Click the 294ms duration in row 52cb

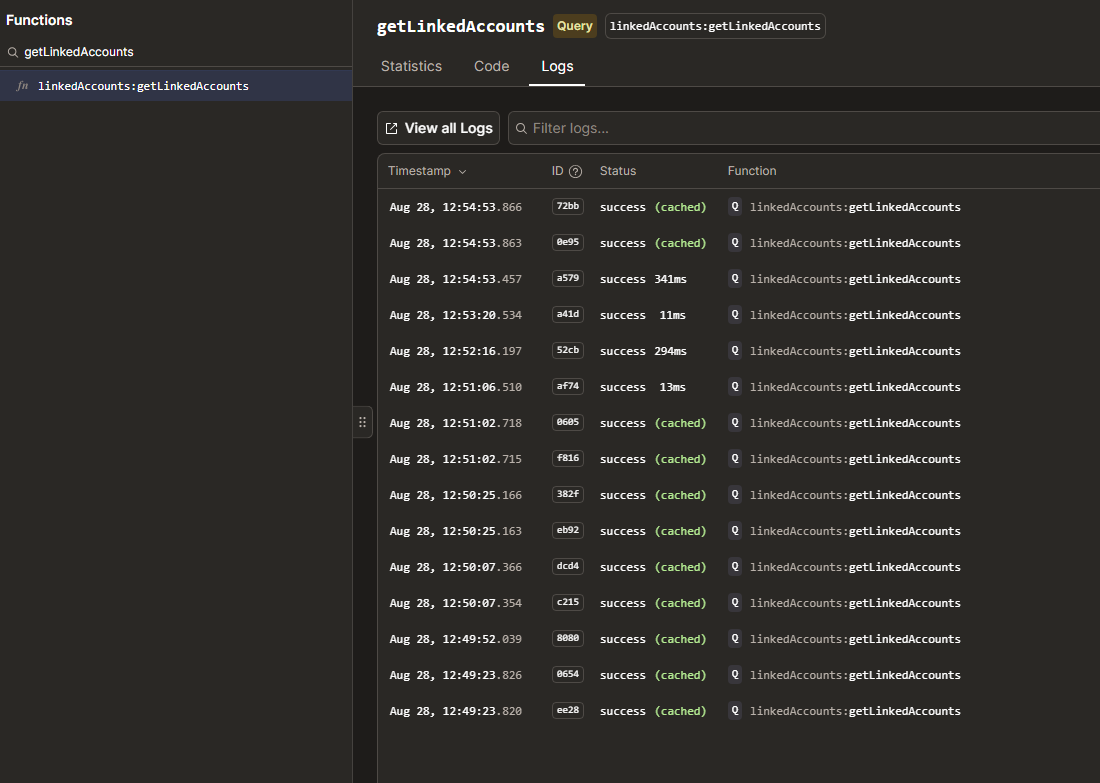[671, 352]
